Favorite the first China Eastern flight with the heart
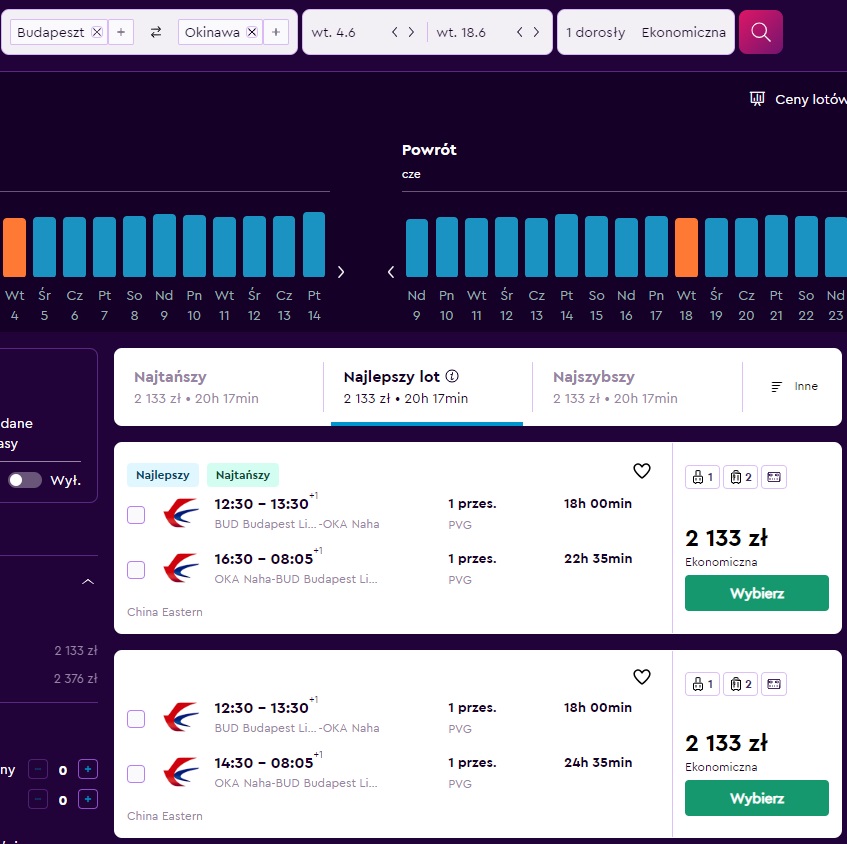Screen dimensions: 847x844 point(641,471)
